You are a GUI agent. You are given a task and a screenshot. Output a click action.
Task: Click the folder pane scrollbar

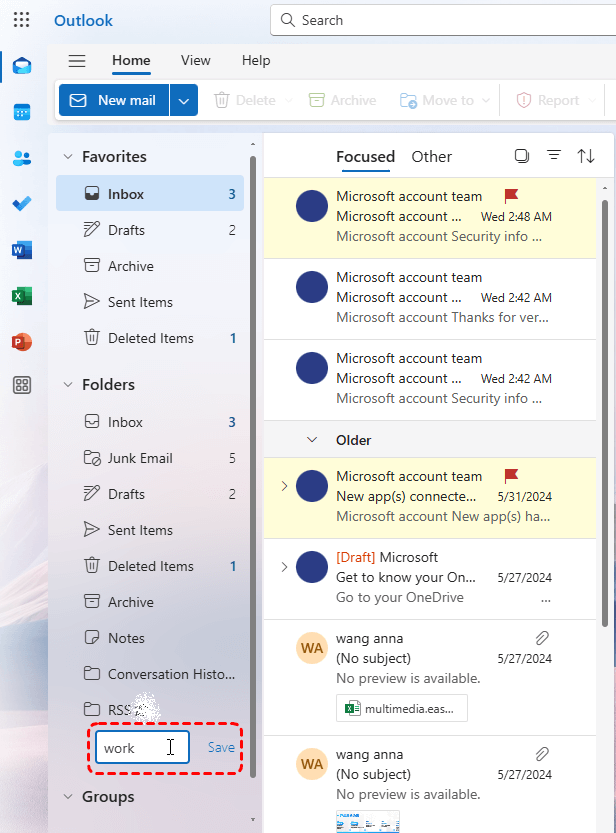pos(253,466)
